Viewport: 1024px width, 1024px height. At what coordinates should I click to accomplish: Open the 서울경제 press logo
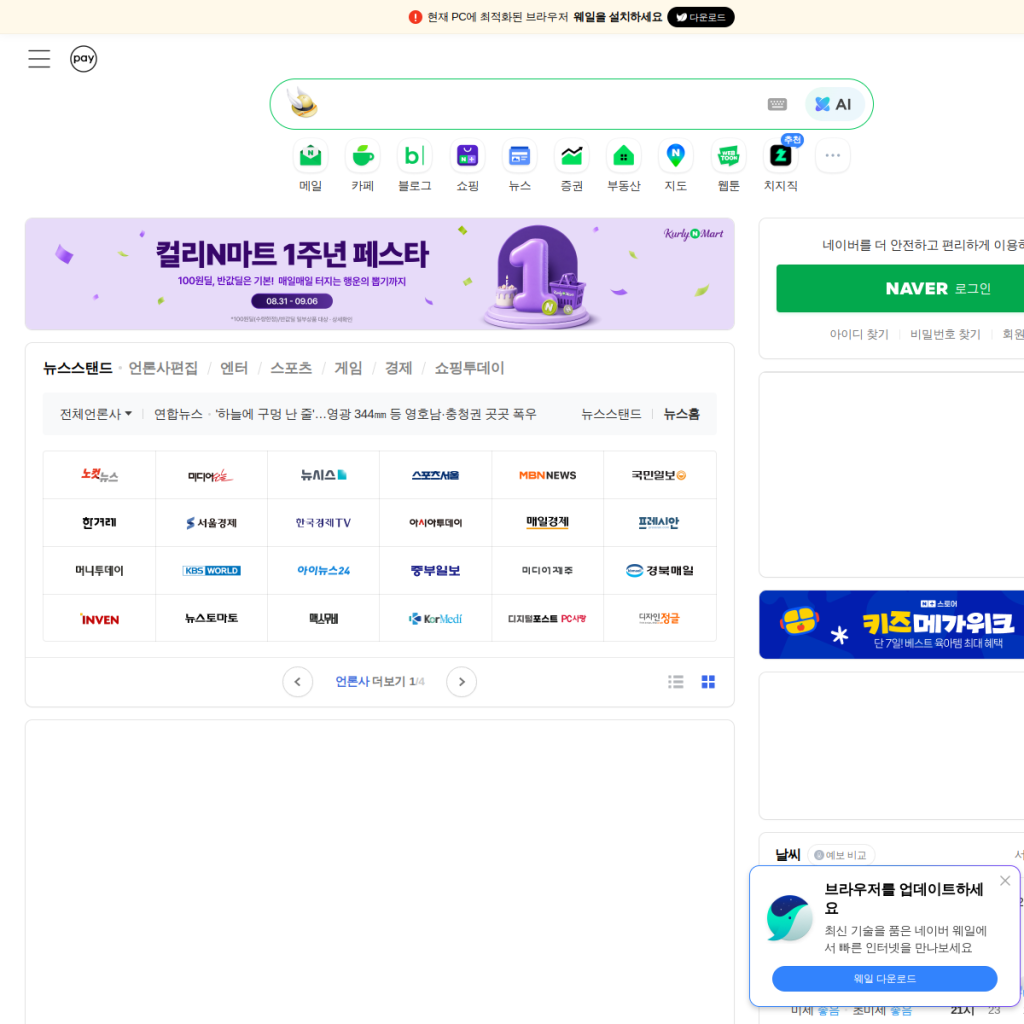[x=211, y=523]
